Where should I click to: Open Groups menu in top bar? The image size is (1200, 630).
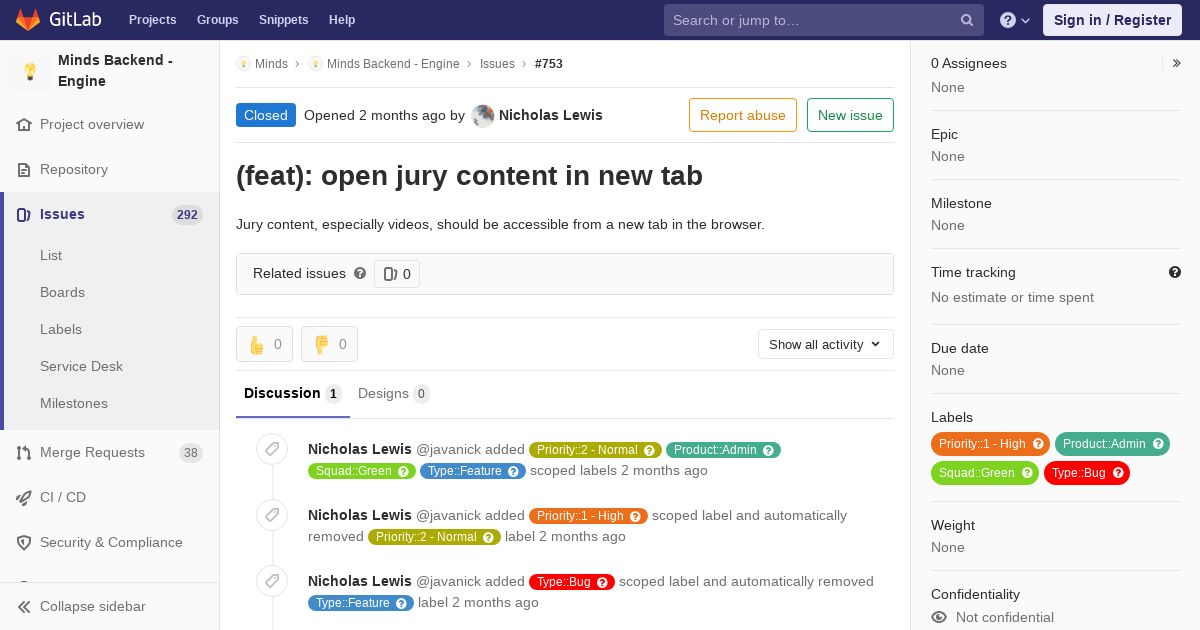(x=218, y=20)
